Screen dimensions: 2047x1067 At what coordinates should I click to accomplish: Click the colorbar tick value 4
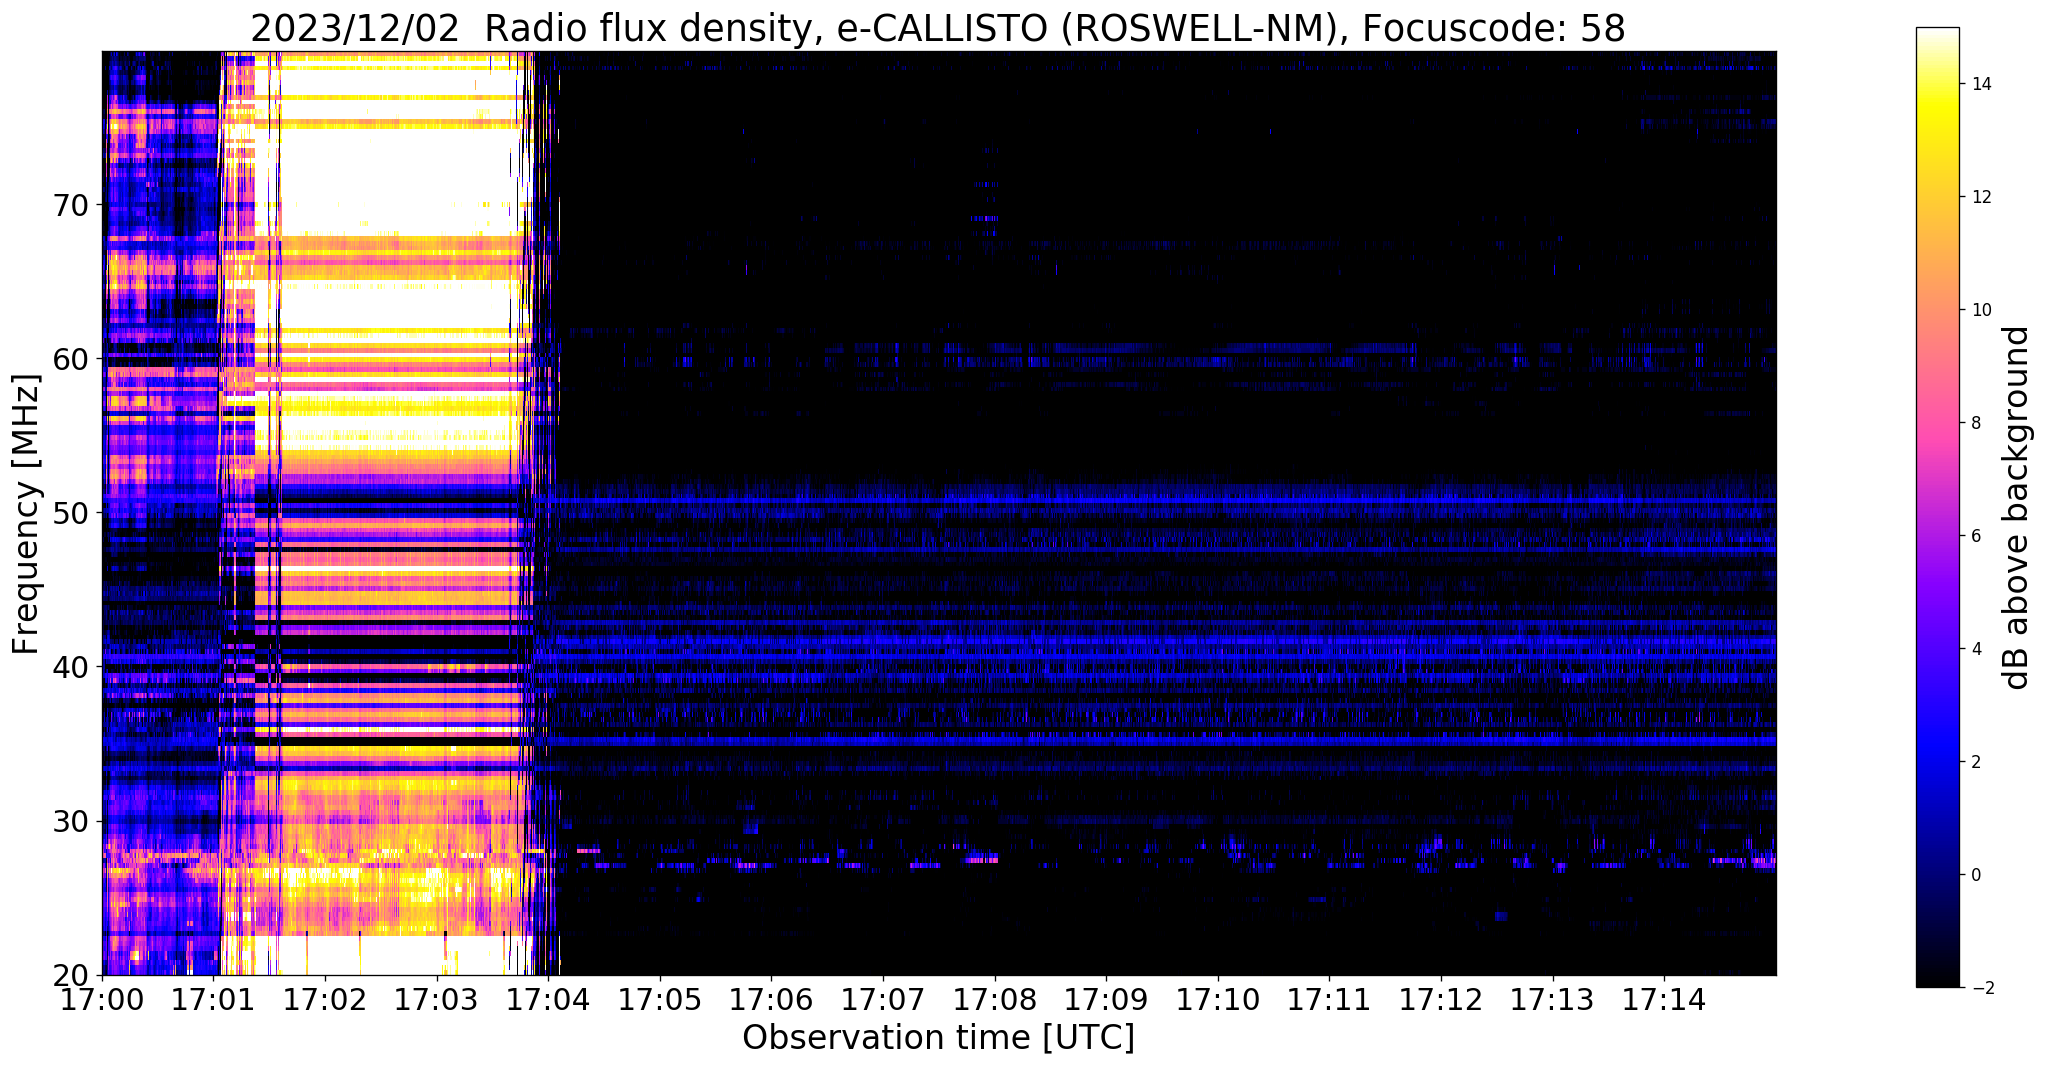click(1975, 649)
